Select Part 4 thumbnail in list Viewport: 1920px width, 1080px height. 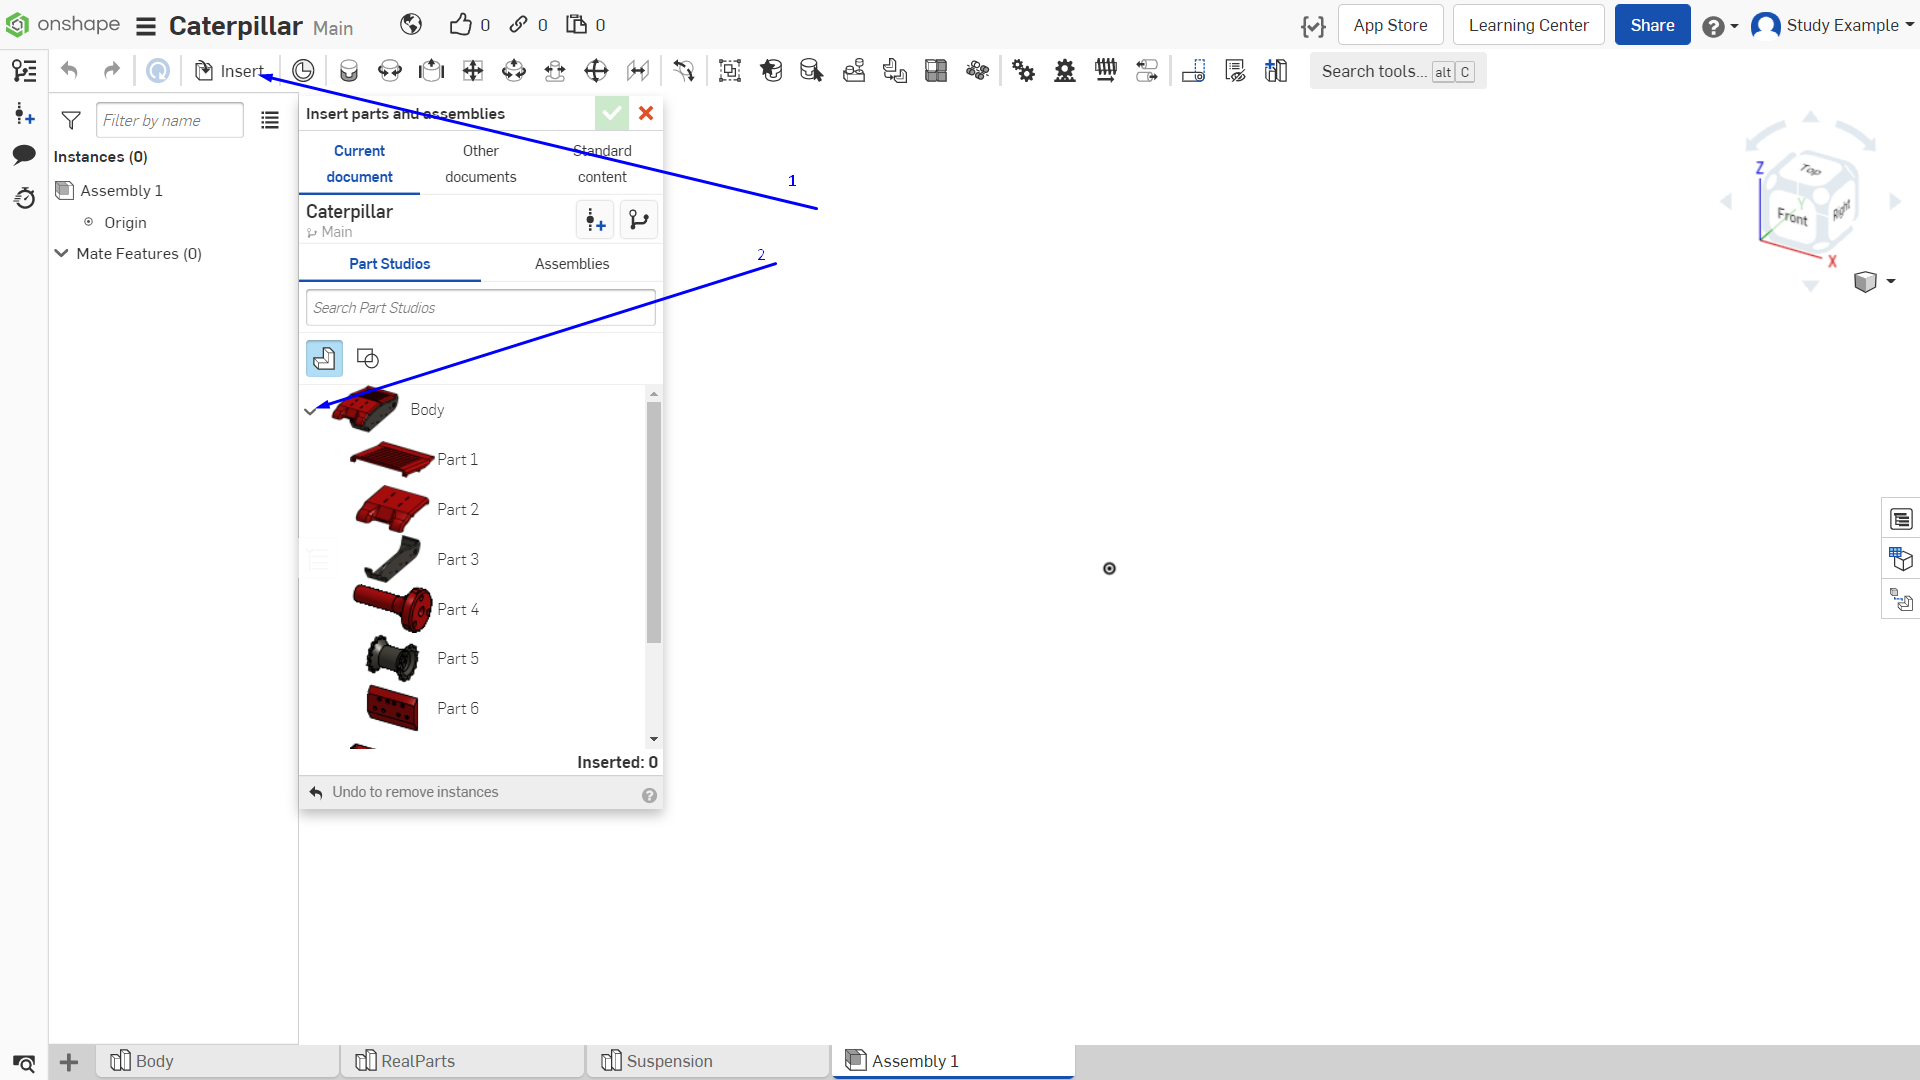click(x=394, y=608)
